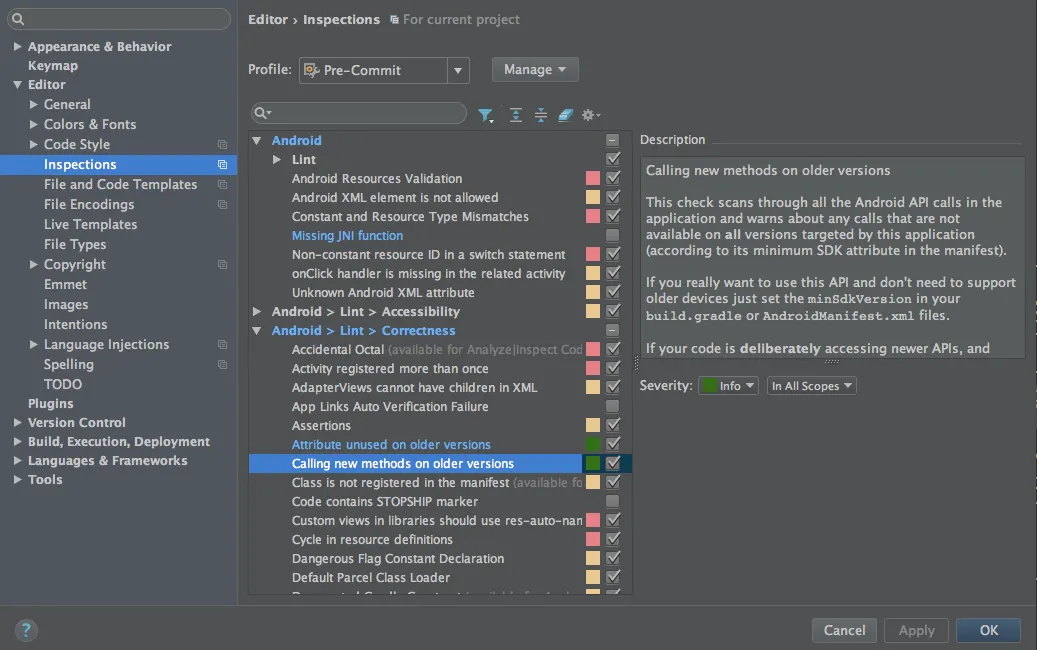This screenshot has height=650, width=1037.
Task: Toggle Default Parcel Class Loader checkbox
Action: tap(613, 577)
